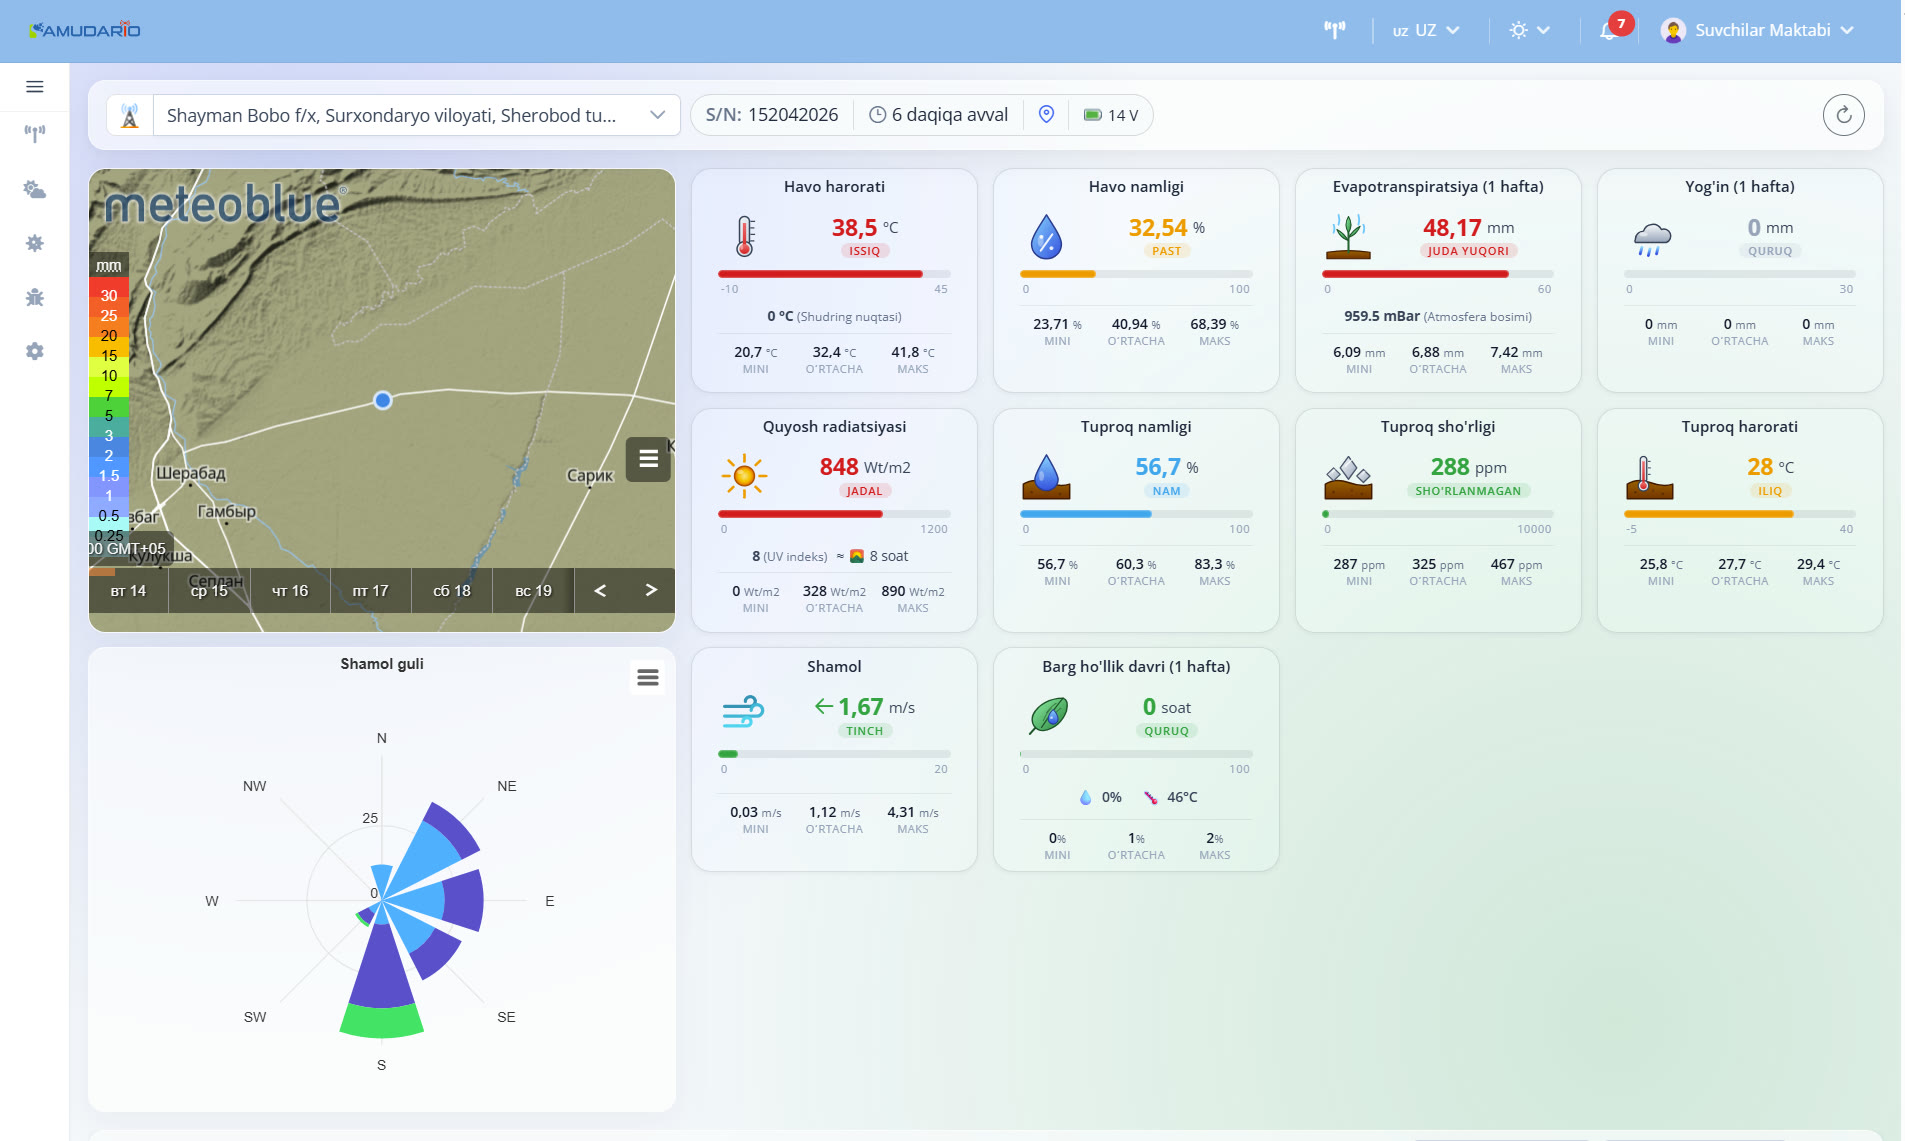Click the Tuproq namligi progress bar
This screenshot has width=1905, height=1141.
pyautogui.click(x=1136, y=514)
